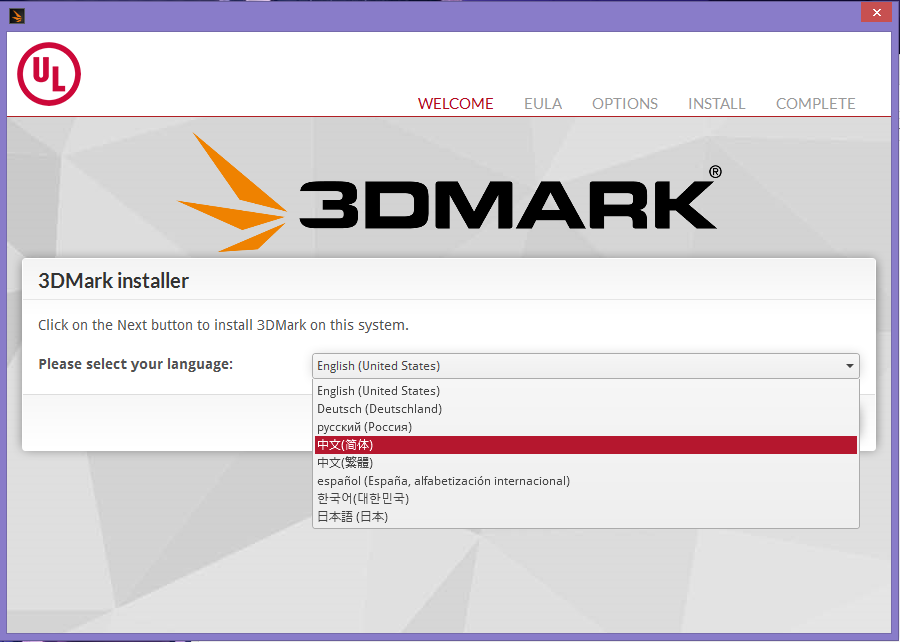The width and height of the screenshot is (900, 642).
Task: Close the installer window
Action: [x=874, y=12]
